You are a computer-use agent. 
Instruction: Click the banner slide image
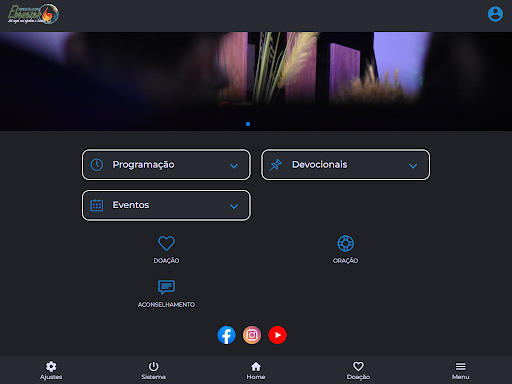(256, 81)
